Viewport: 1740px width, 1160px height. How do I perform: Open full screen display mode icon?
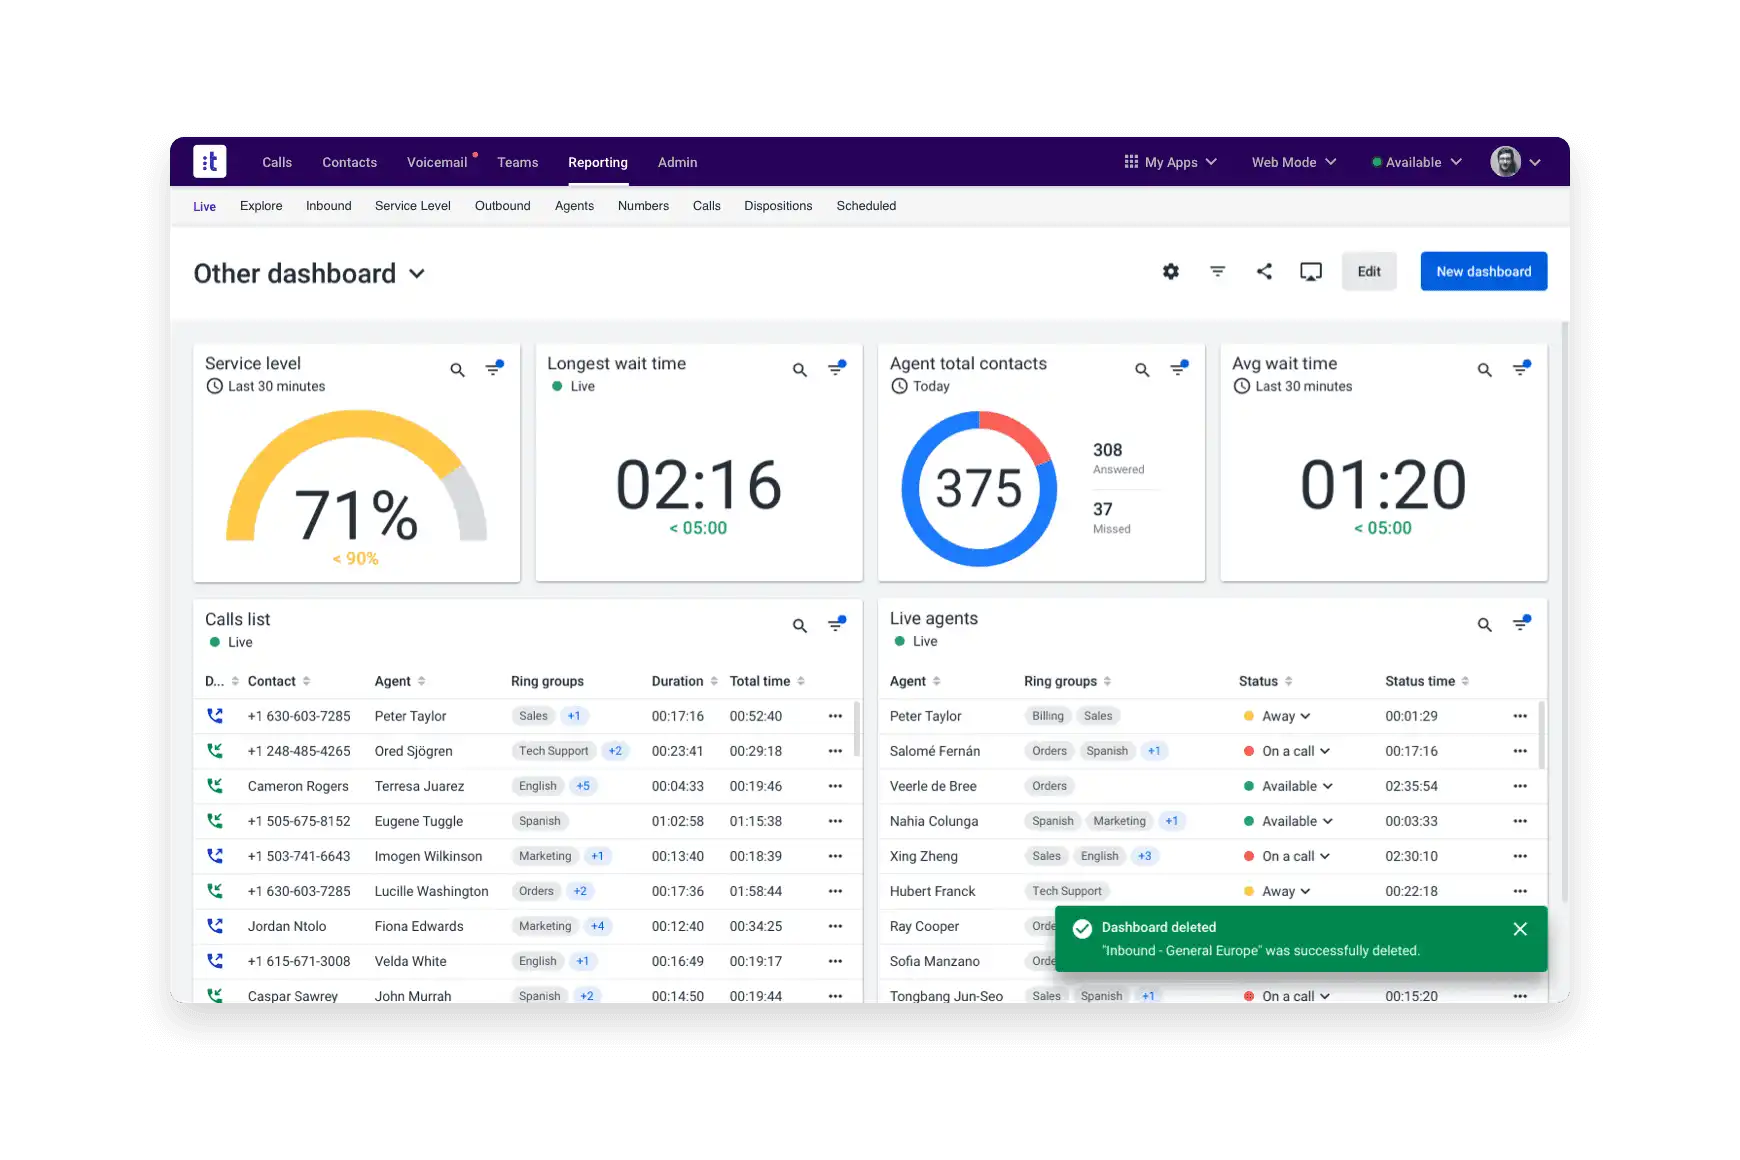1310,272
